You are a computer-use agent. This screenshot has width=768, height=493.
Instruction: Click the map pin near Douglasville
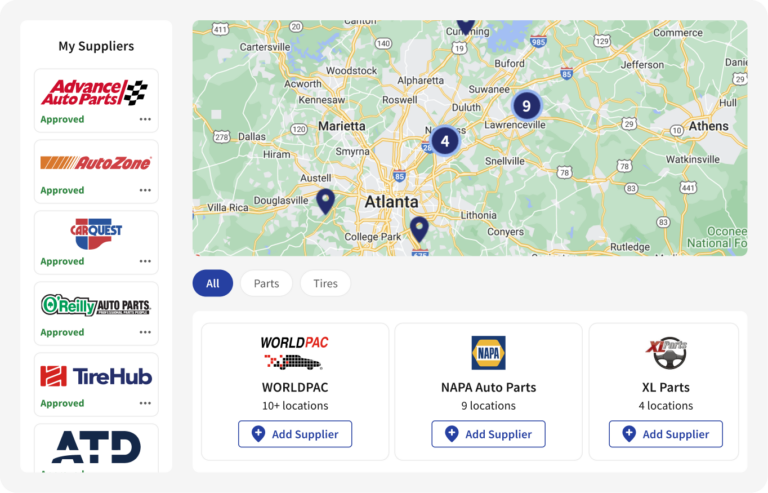pyautogui.click(x=325, y=201)
